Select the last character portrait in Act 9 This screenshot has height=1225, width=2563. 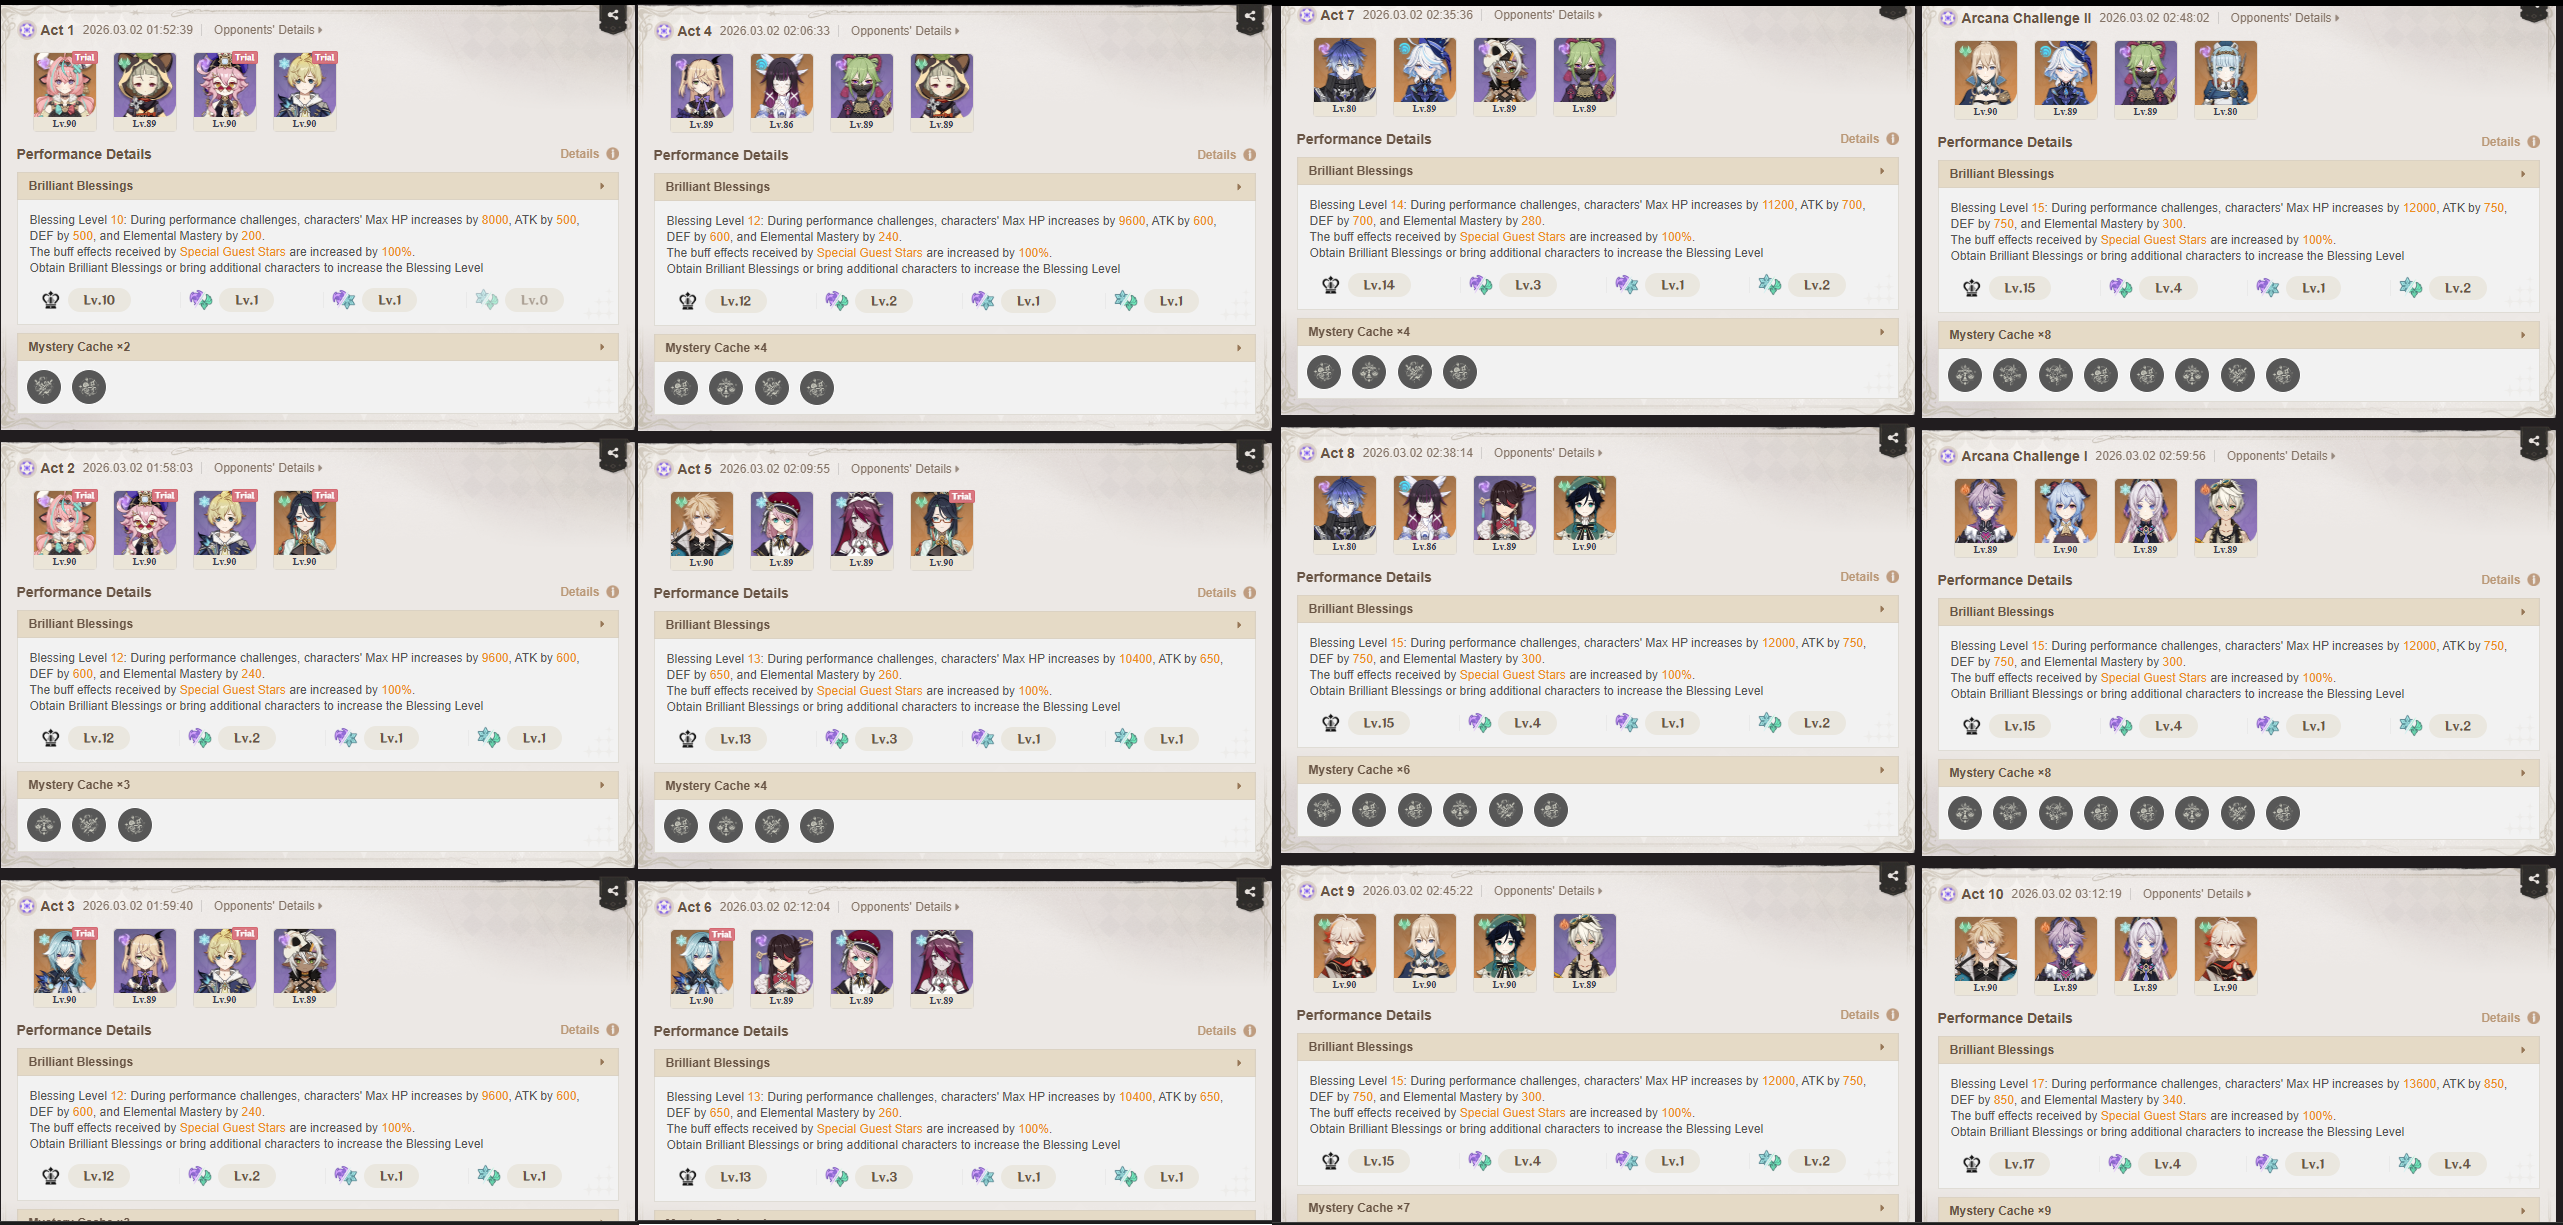[x=1585, y=952]
